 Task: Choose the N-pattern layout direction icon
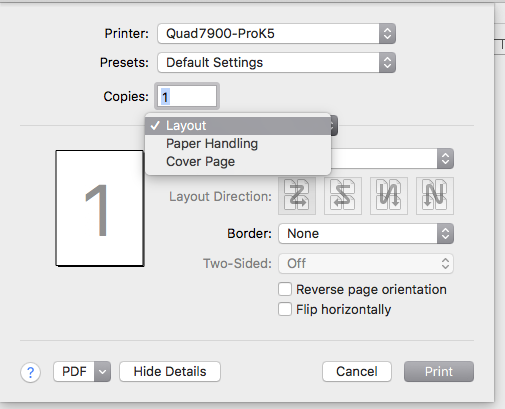pos(435,196)
